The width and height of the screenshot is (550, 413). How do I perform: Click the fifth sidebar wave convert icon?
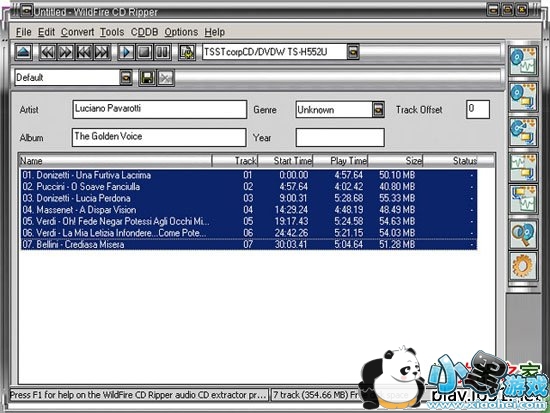click(523, 199)
